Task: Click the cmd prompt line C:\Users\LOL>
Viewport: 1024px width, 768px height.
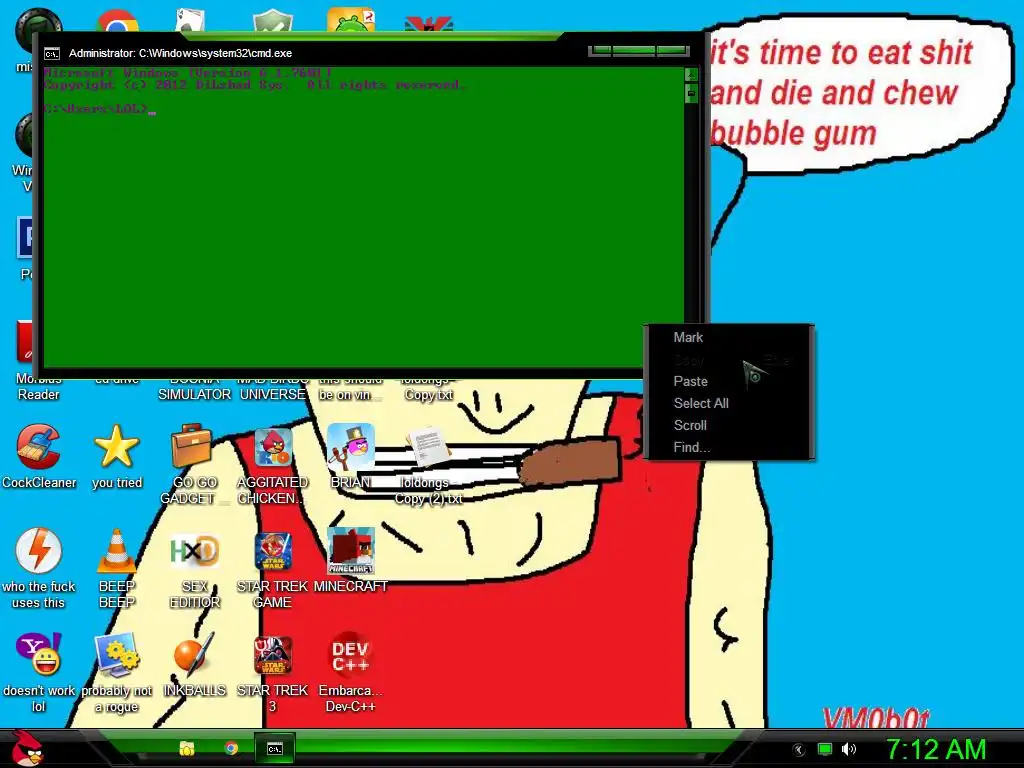Action: [100, 108]
